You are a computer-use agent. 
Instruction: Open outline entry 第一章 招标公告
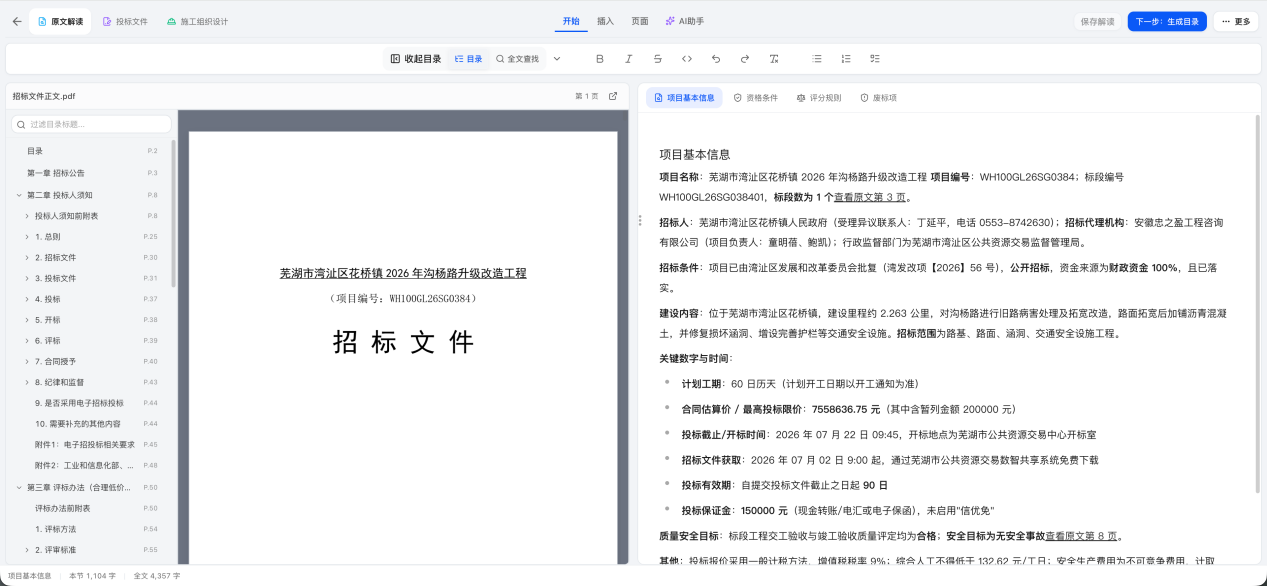(91, 173)
